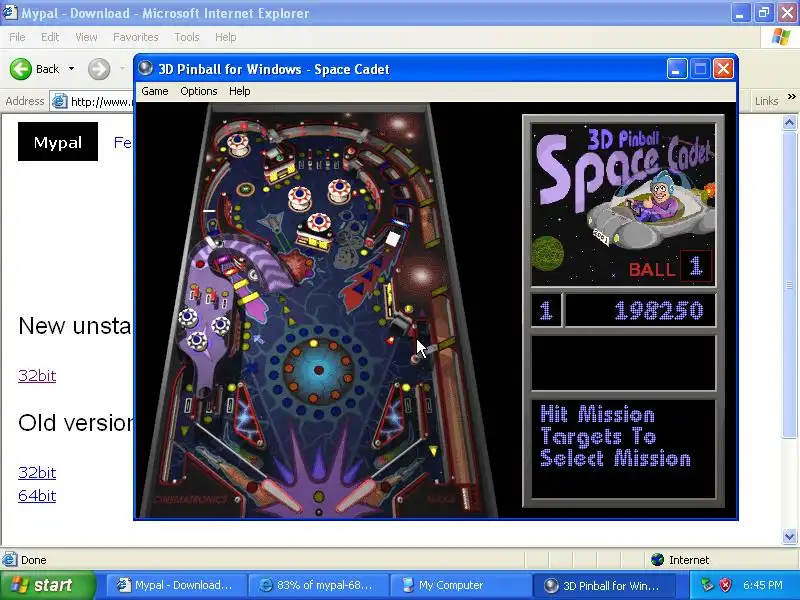The height and width of the screenshot is (600, 800).
Task: Click the top-left bumper on the pinball table
Action: [x=238, y=143]
